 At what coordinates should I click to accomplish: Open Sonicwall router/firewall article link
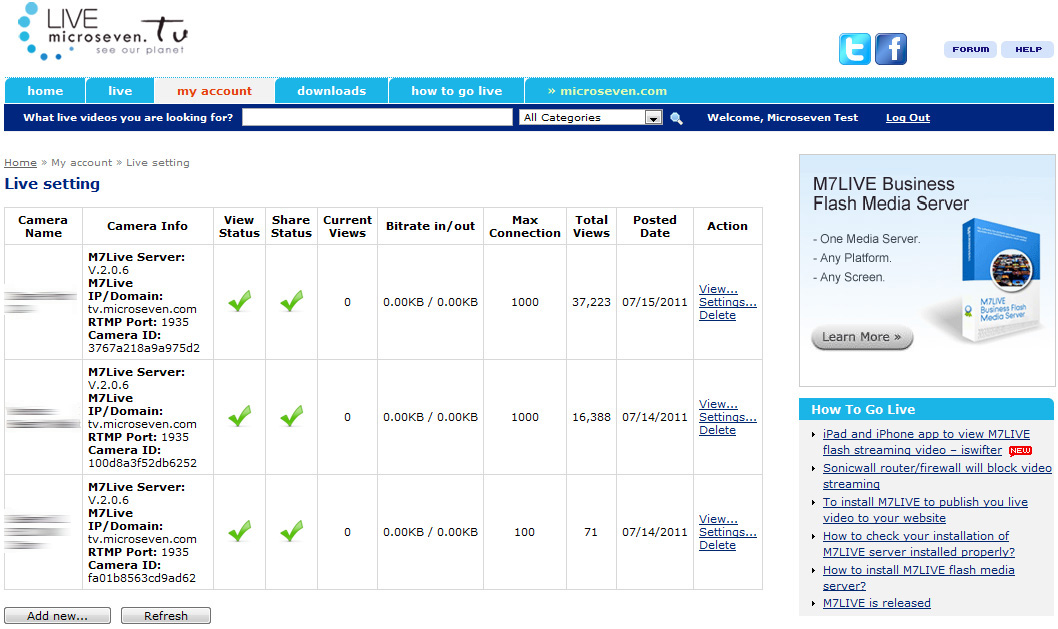937,476
